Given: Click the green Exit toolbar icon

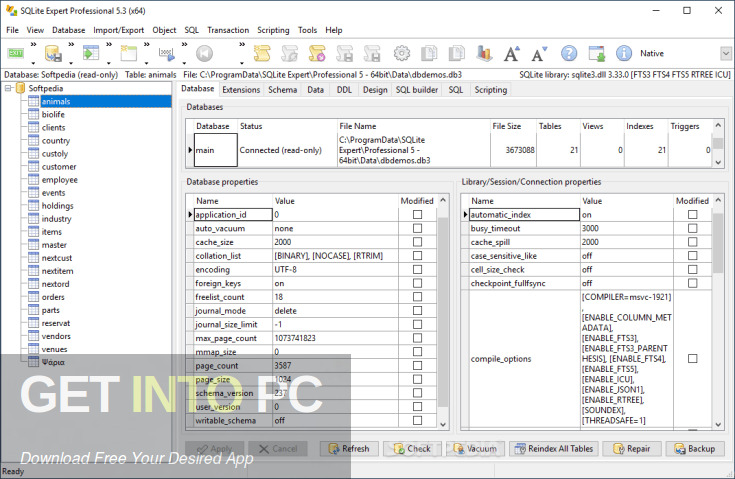Looking at the screenshot, I should [15, 53].
